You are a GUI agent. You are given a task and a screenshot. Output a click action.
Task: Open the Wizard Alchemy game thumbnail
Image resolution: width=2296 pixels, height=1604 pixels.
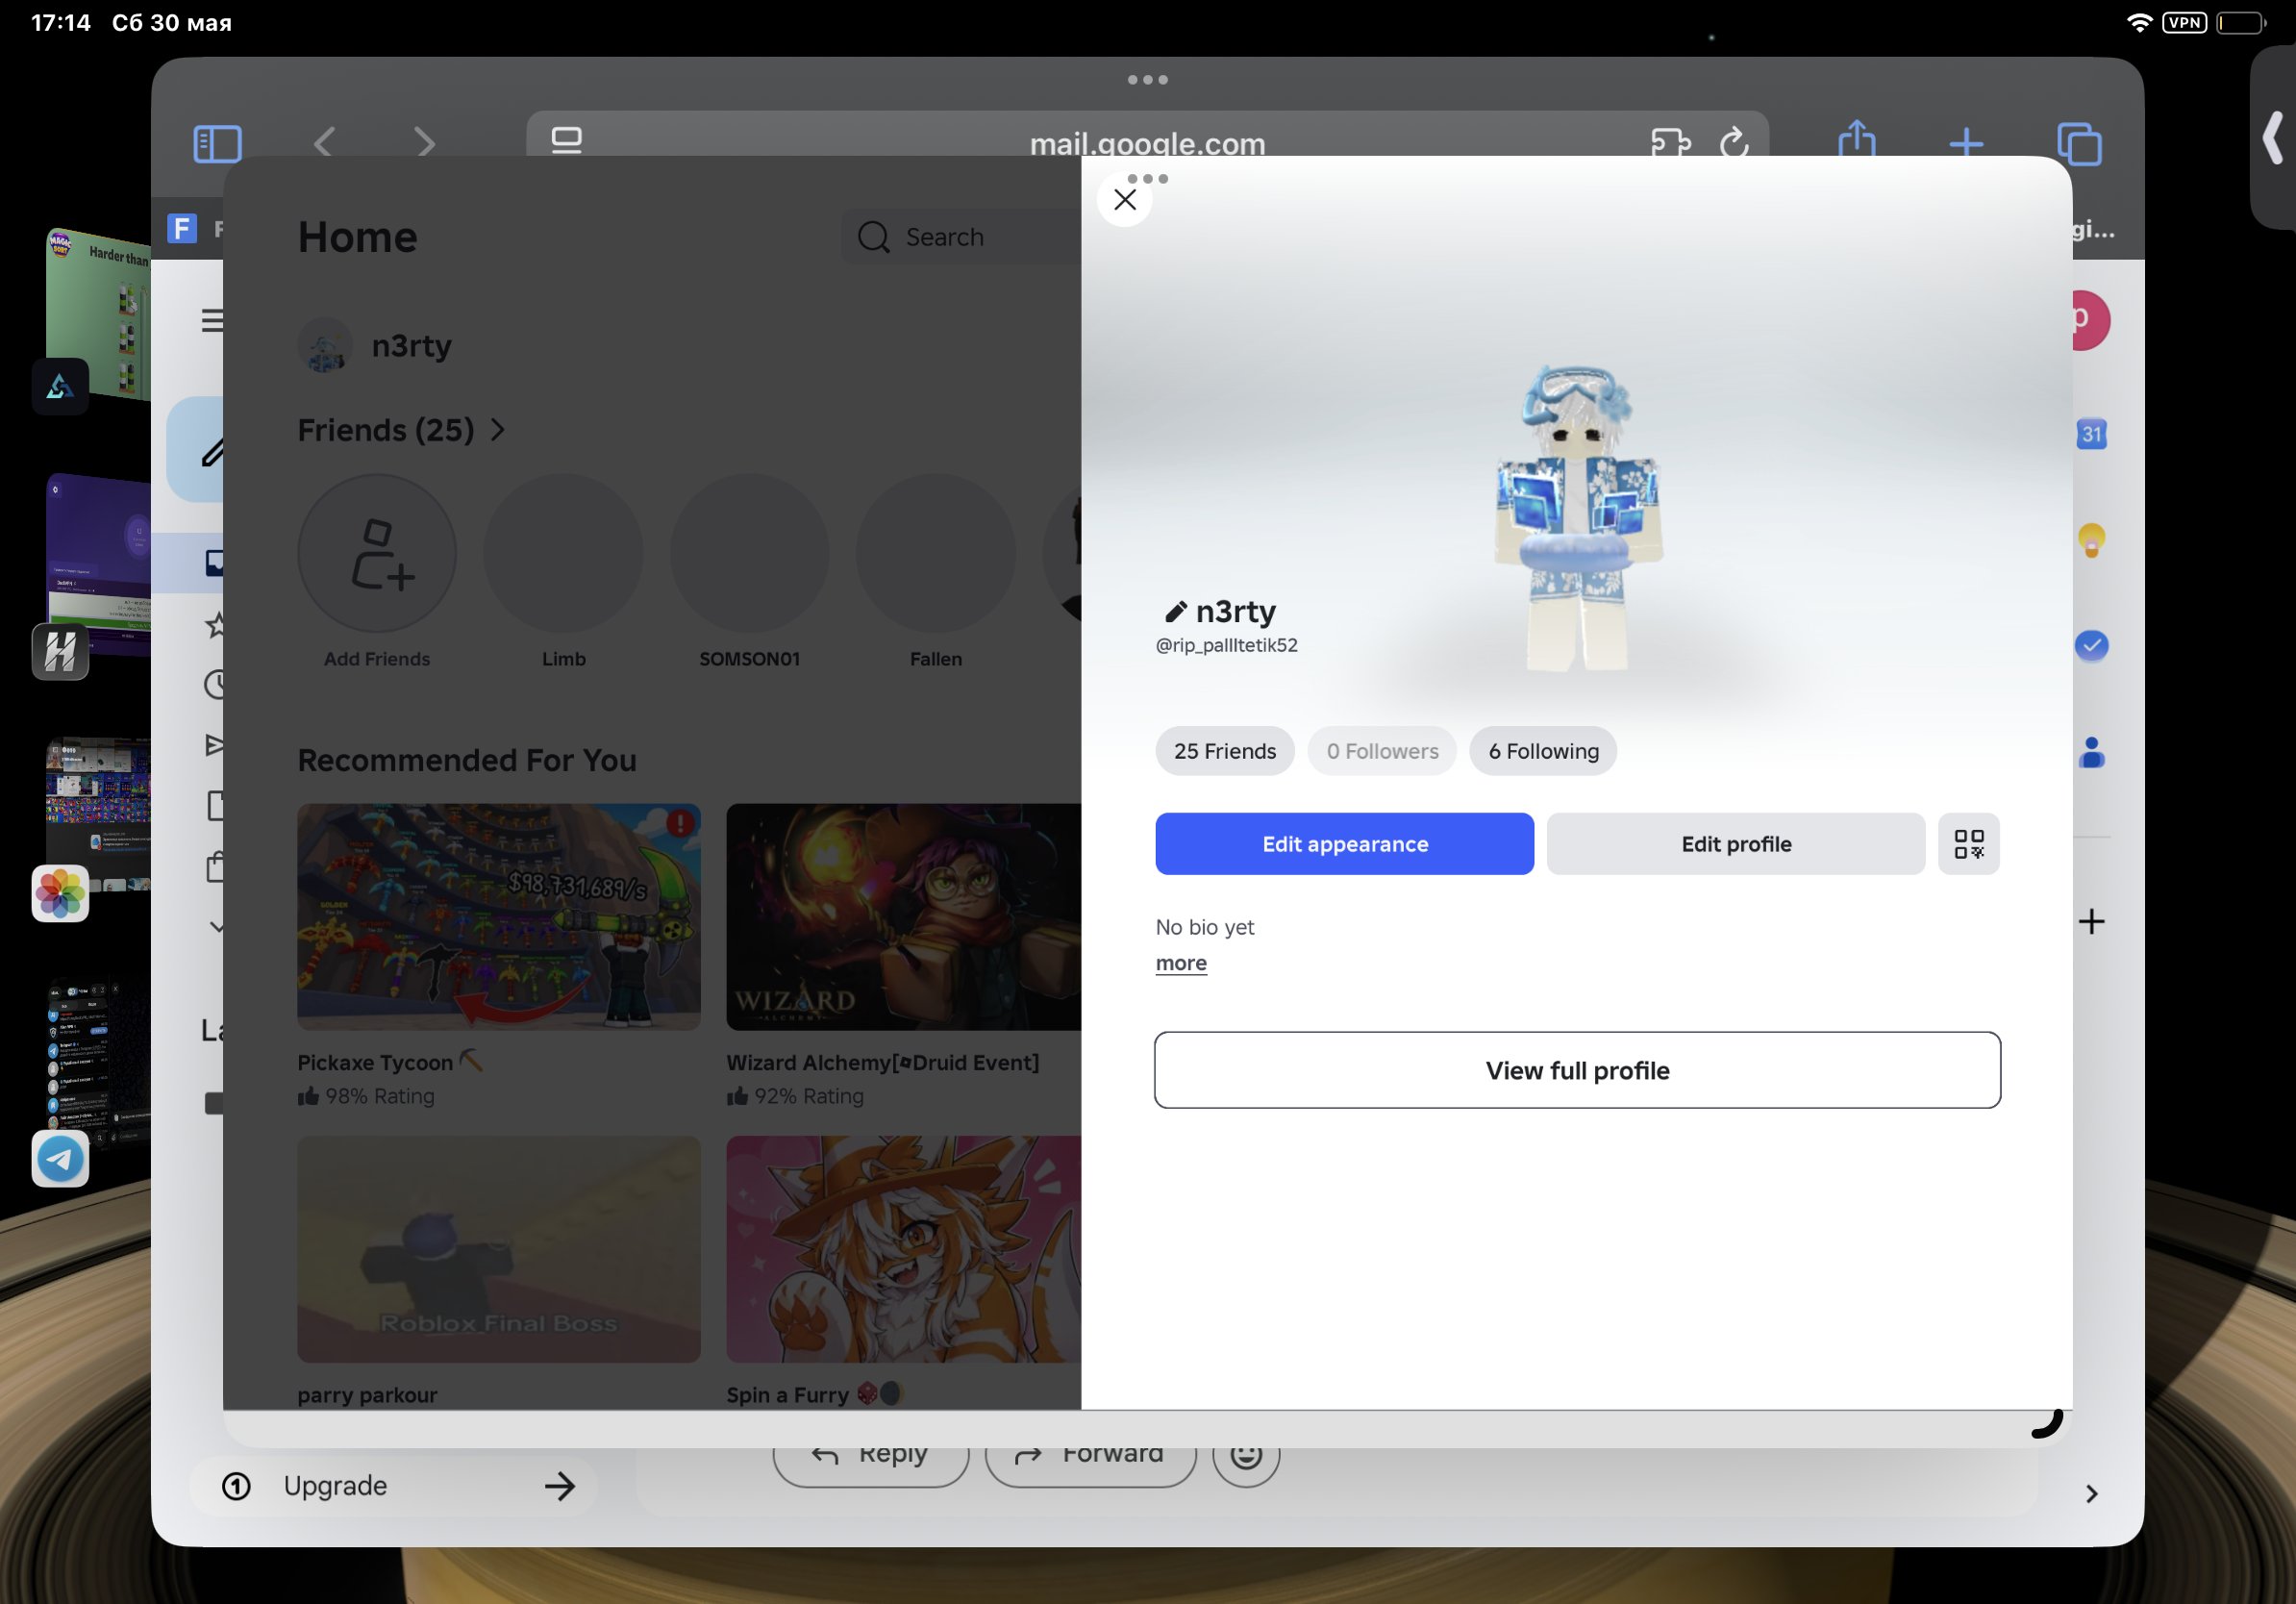coord(904,917)
